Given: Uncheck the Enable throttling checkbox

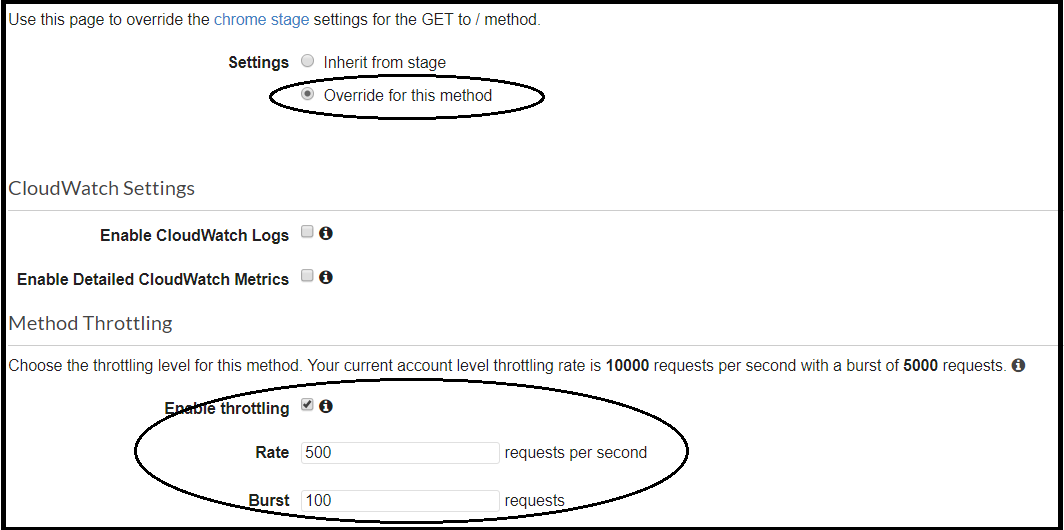Looking at the screenshot, I should (x=308, y=406).
